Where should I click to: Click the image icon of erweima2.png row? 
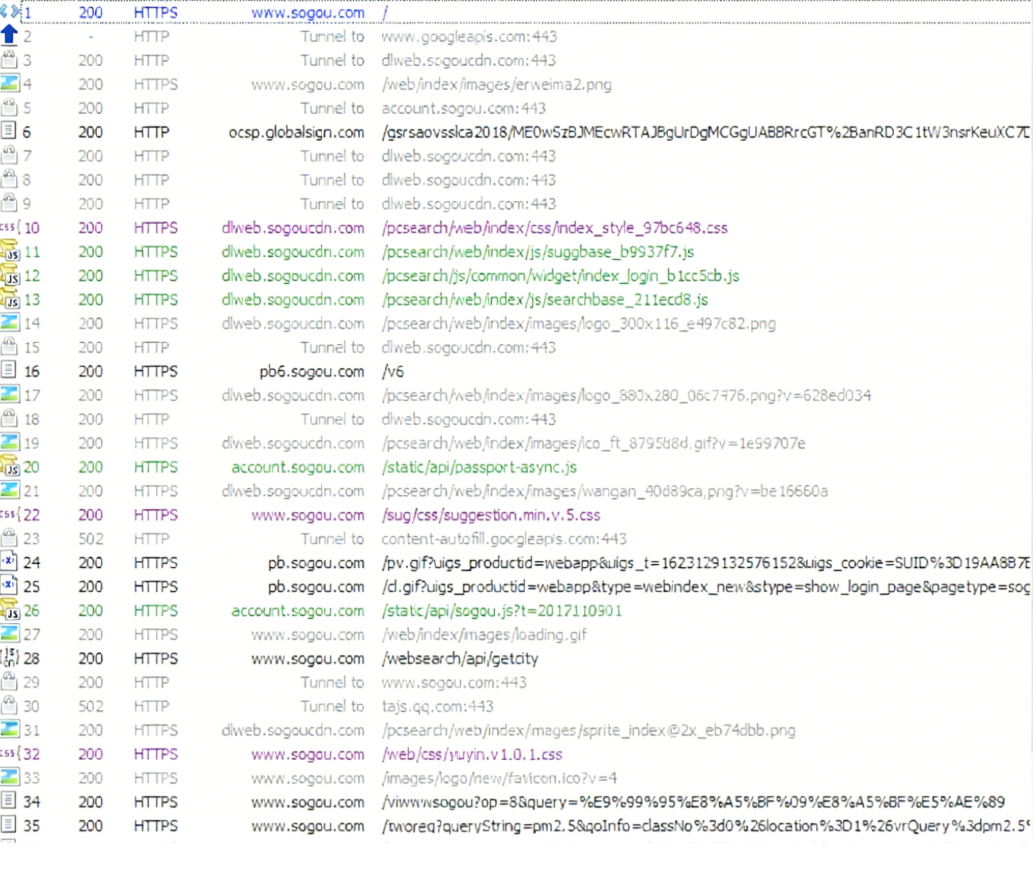pos(9,84)
